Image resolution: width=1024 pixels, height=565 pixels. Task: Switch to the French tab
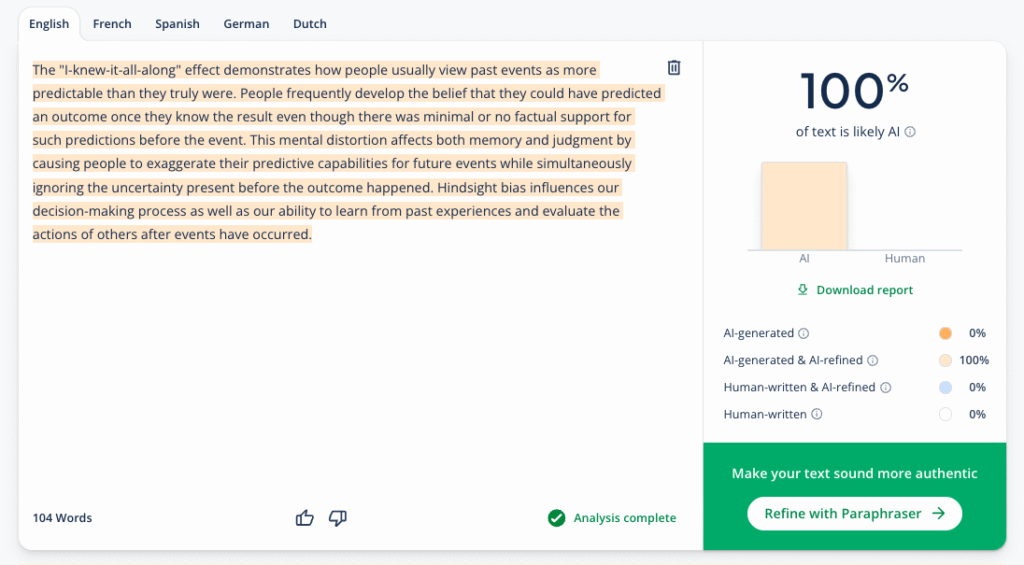(112, 24)
